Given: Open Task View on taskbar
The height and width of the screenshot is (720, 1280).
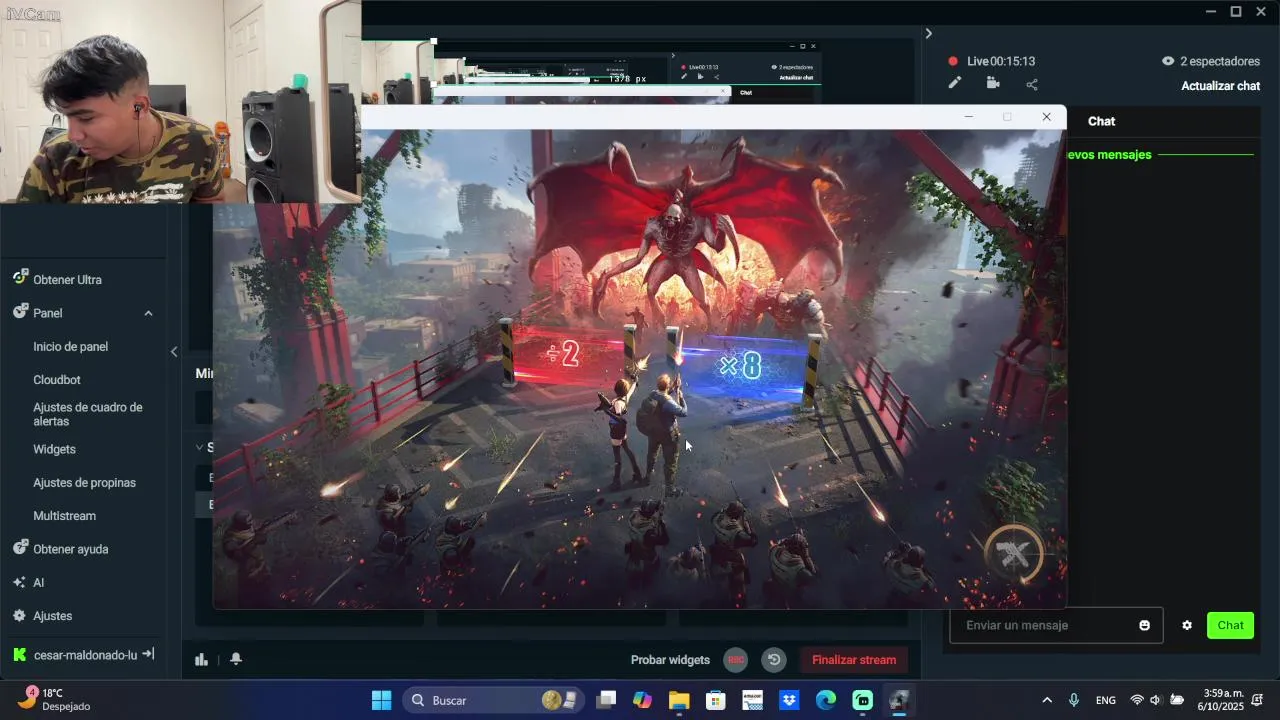Looking at the screenshot, I should coord(606,700).
